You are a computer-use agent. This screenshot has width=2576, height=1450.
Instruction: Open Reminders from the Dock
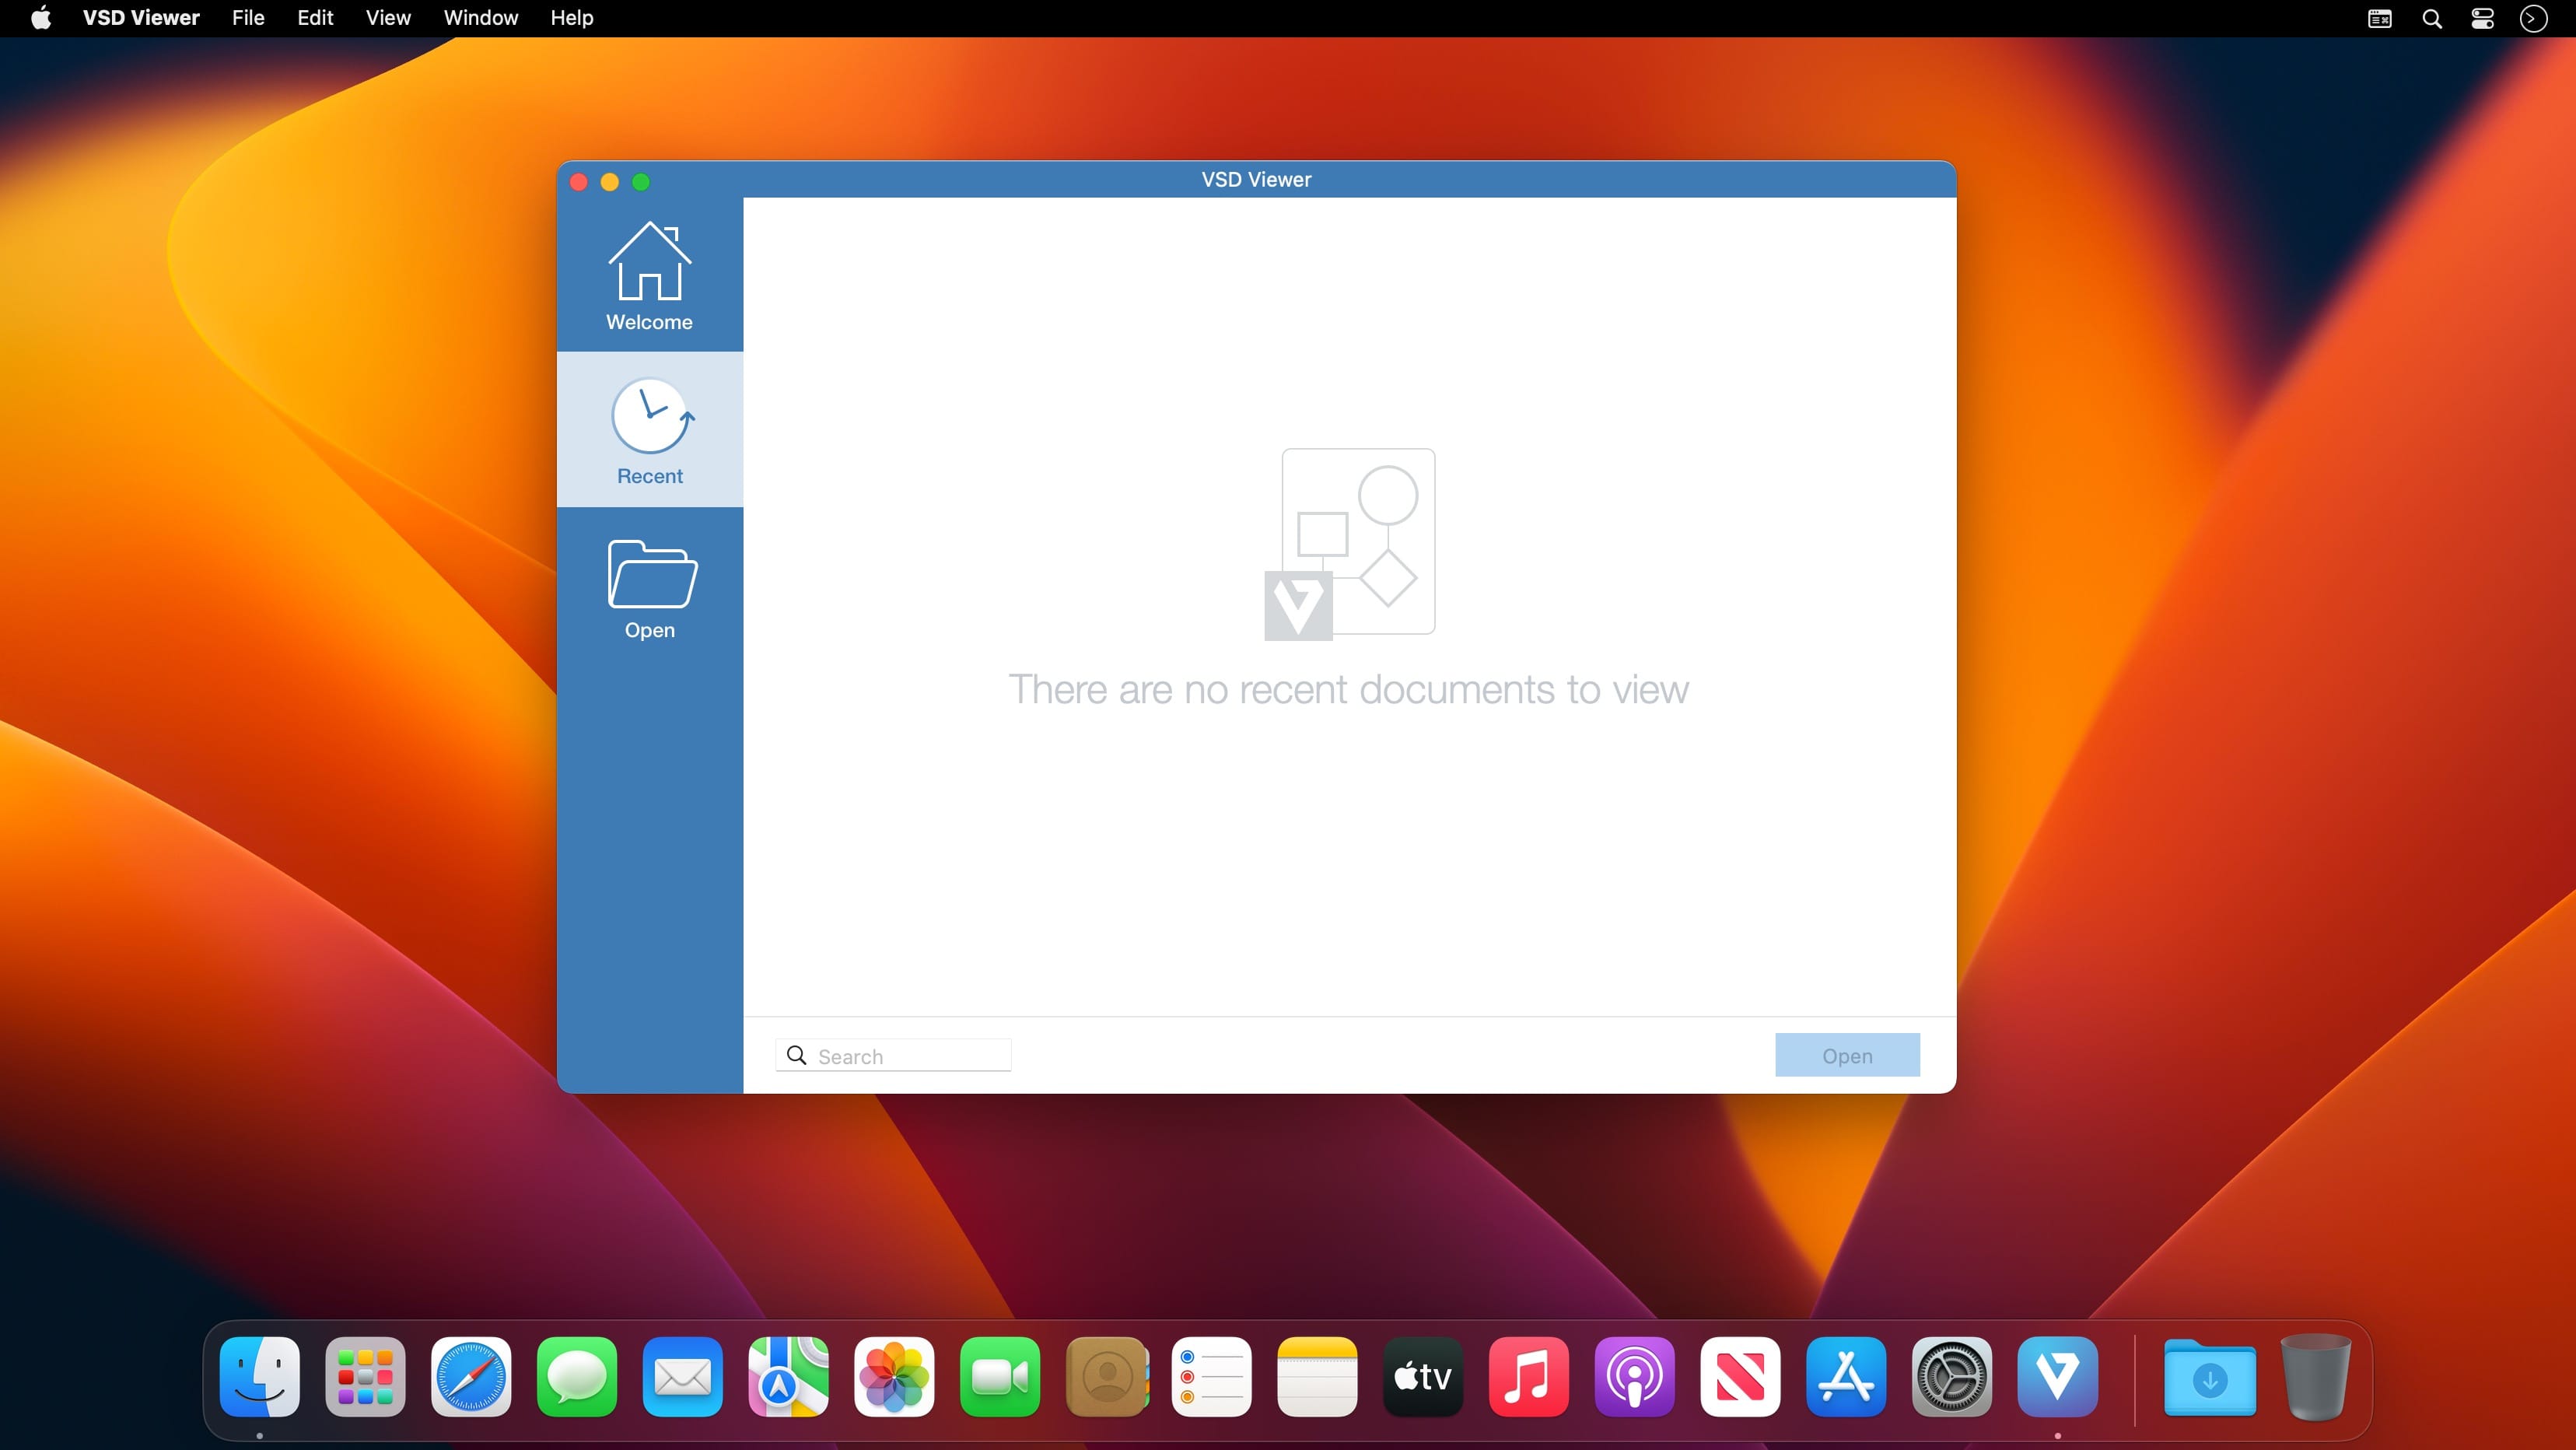click(x=1212, y=1377)
